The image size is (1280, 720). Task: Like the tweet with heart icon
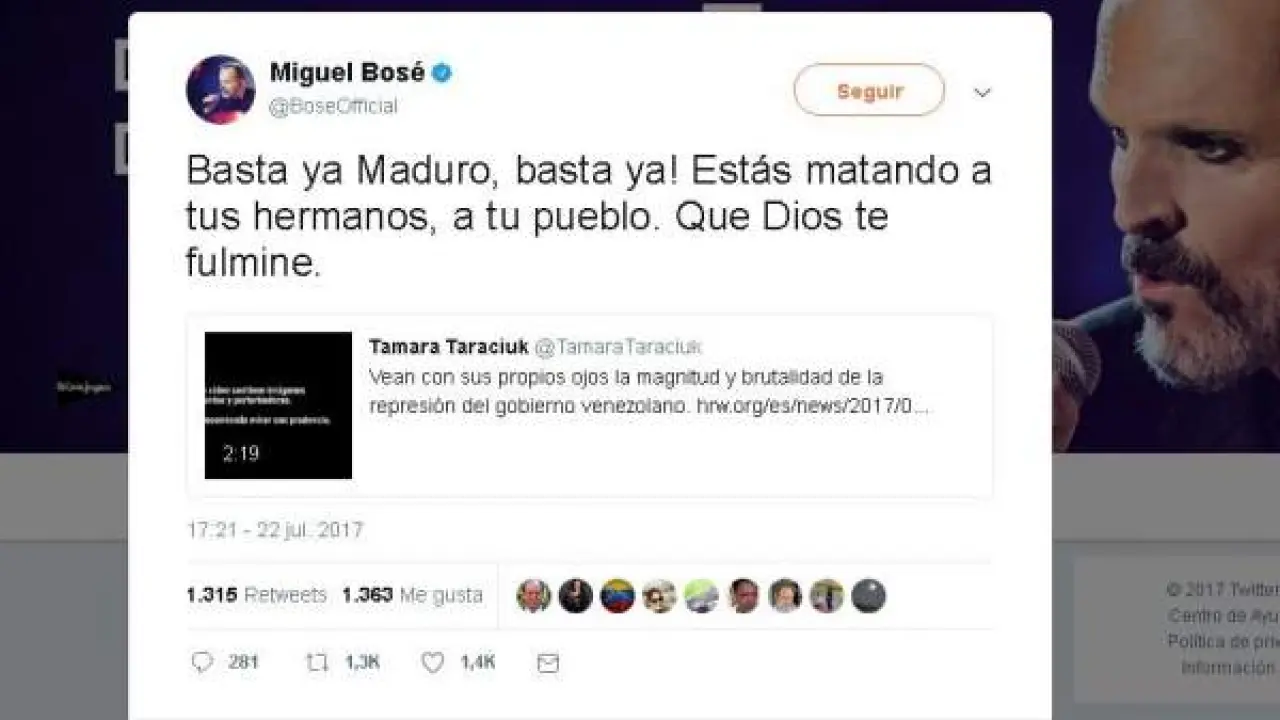[x=432, y=662]
